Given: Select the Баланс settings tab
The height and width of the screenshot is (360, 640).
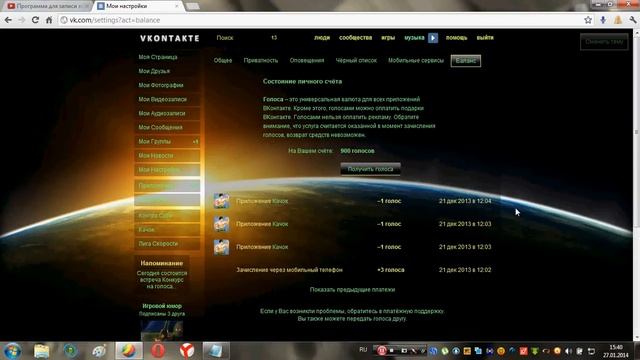Looking at the screenshot, I should pyautogui.click(x=466, y=61).
